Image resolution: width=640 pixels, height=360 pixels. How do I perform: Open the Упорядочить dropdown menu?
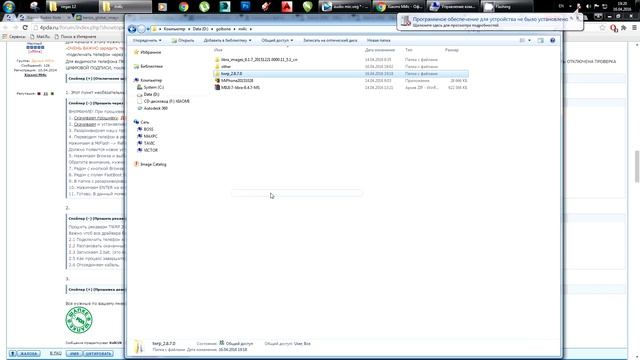click(147, 40)
